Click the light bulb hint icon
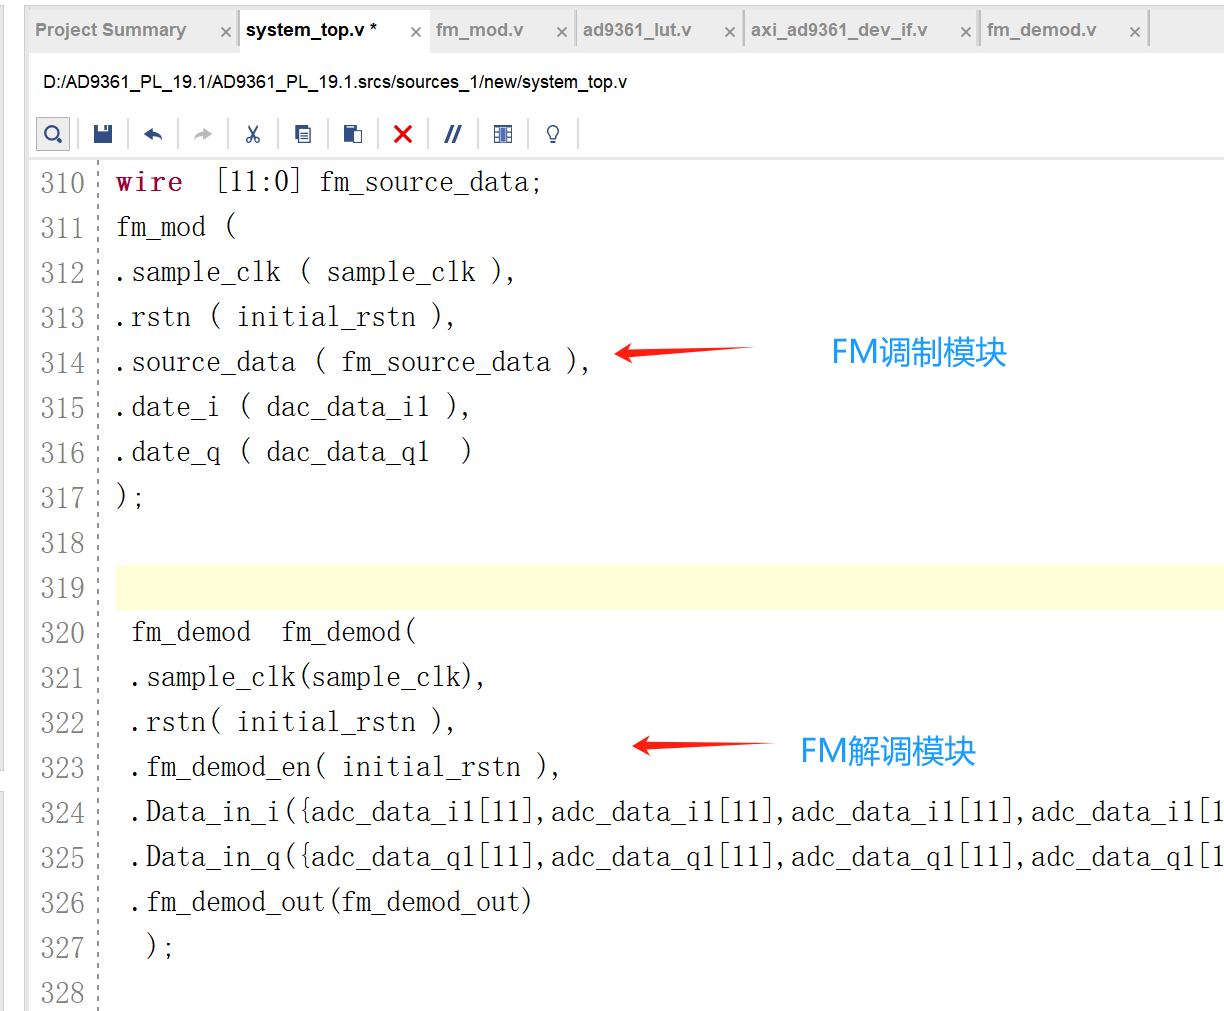Screen dimensions: 1224x1011 (x=552, y=133)
